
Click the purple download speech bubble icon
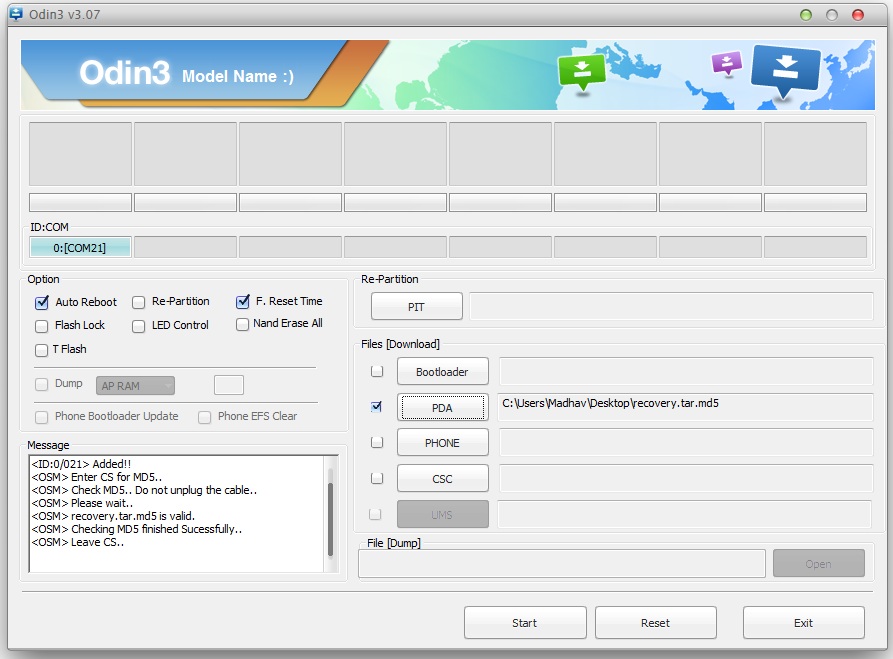[x=727, y=63]
